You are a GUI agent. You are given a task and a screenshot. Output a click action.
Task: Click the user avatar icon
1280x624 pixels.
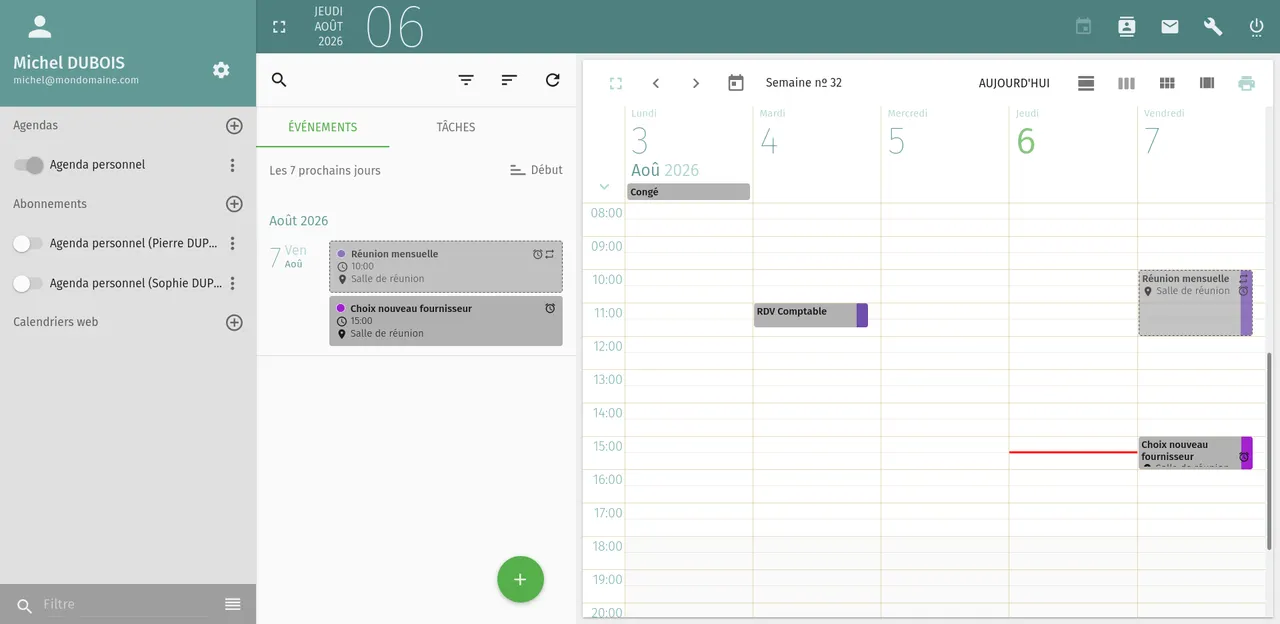(x=39, y=27)
